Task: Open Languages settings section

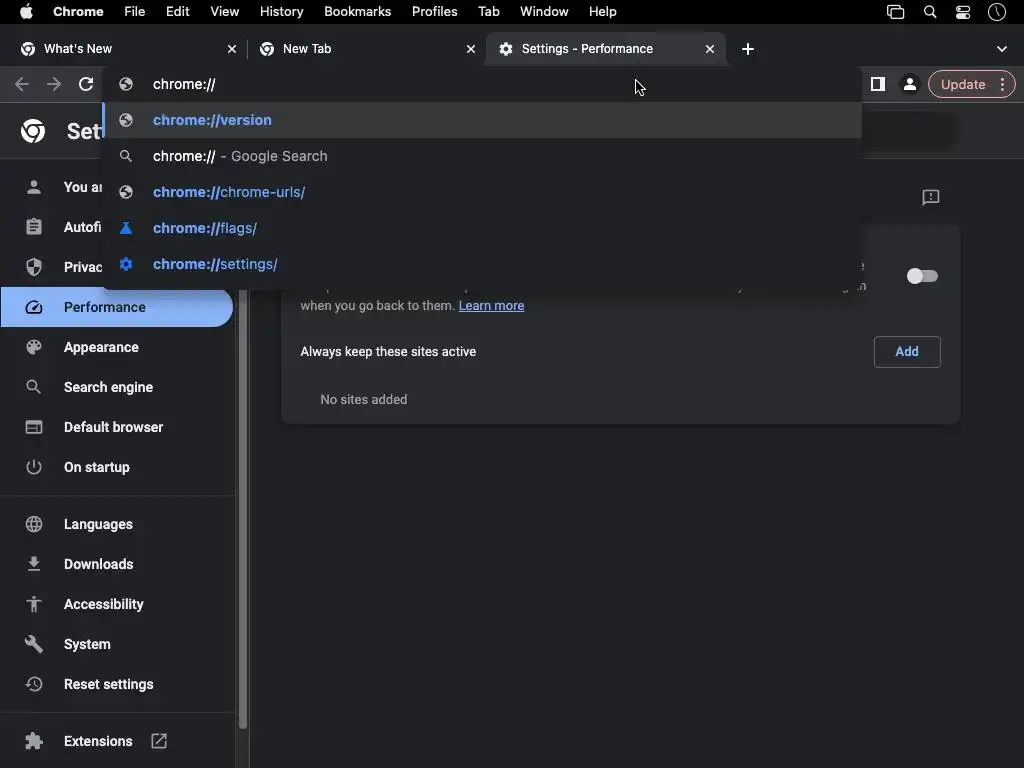Action: [x=116, y=524]
